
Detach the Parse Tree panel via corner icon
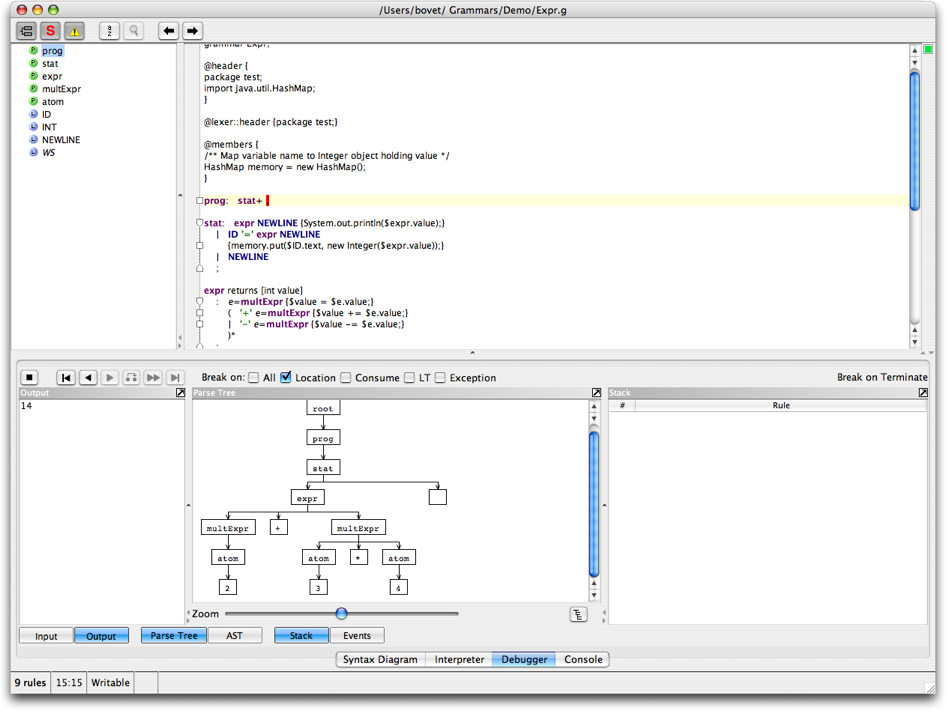pyautogui.click(x=597, y=393)
